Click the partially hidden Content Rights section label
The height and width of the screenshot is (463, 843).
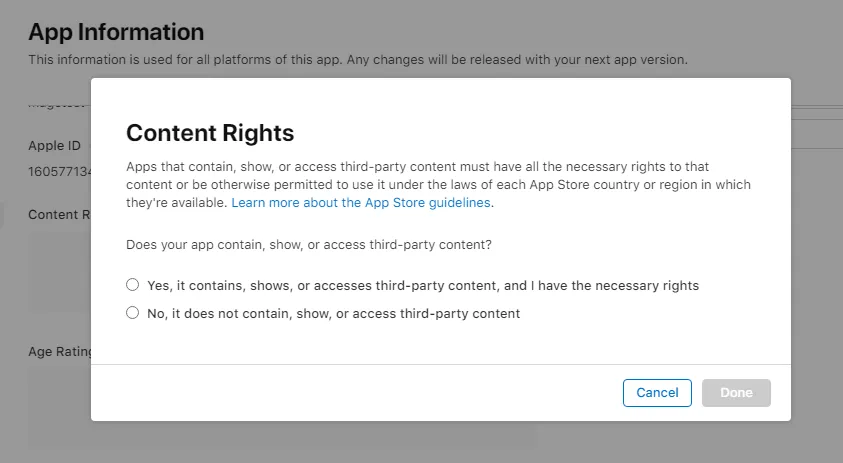click(59, 215)
